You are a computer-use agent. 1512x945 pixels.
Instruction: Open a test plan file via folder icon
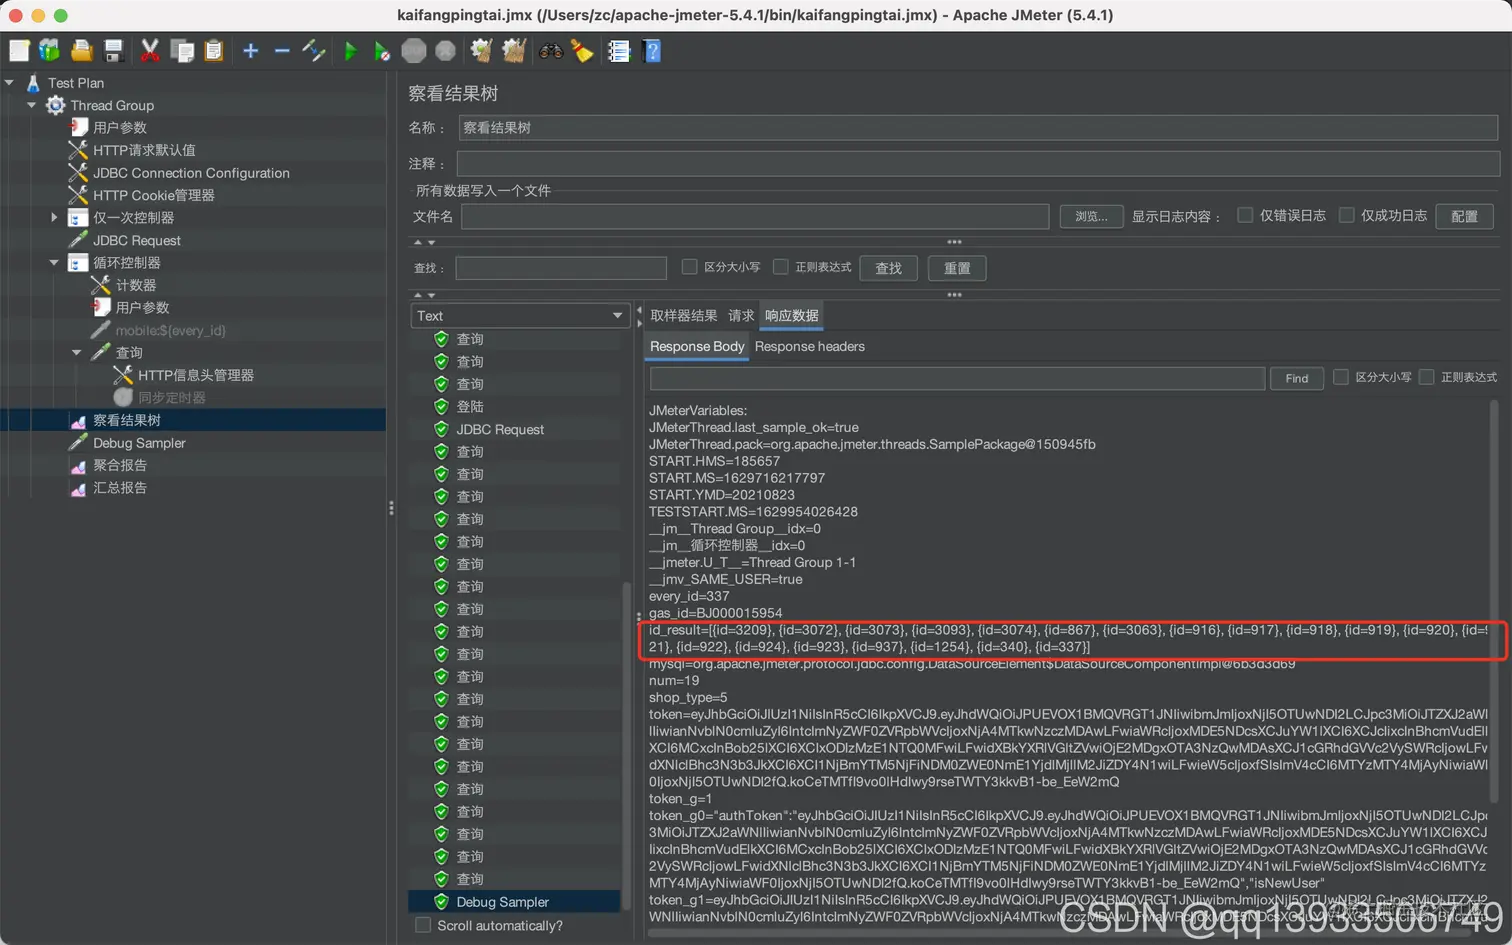point(82,51)
